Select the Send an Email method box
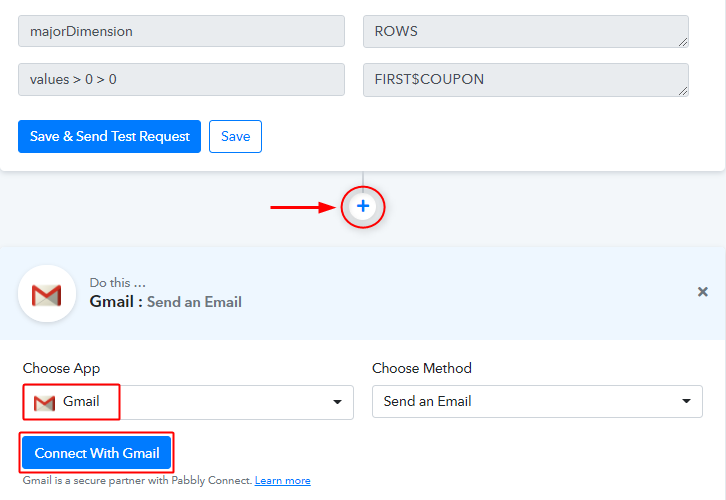The image size is (726, 500). coord(520,402)
